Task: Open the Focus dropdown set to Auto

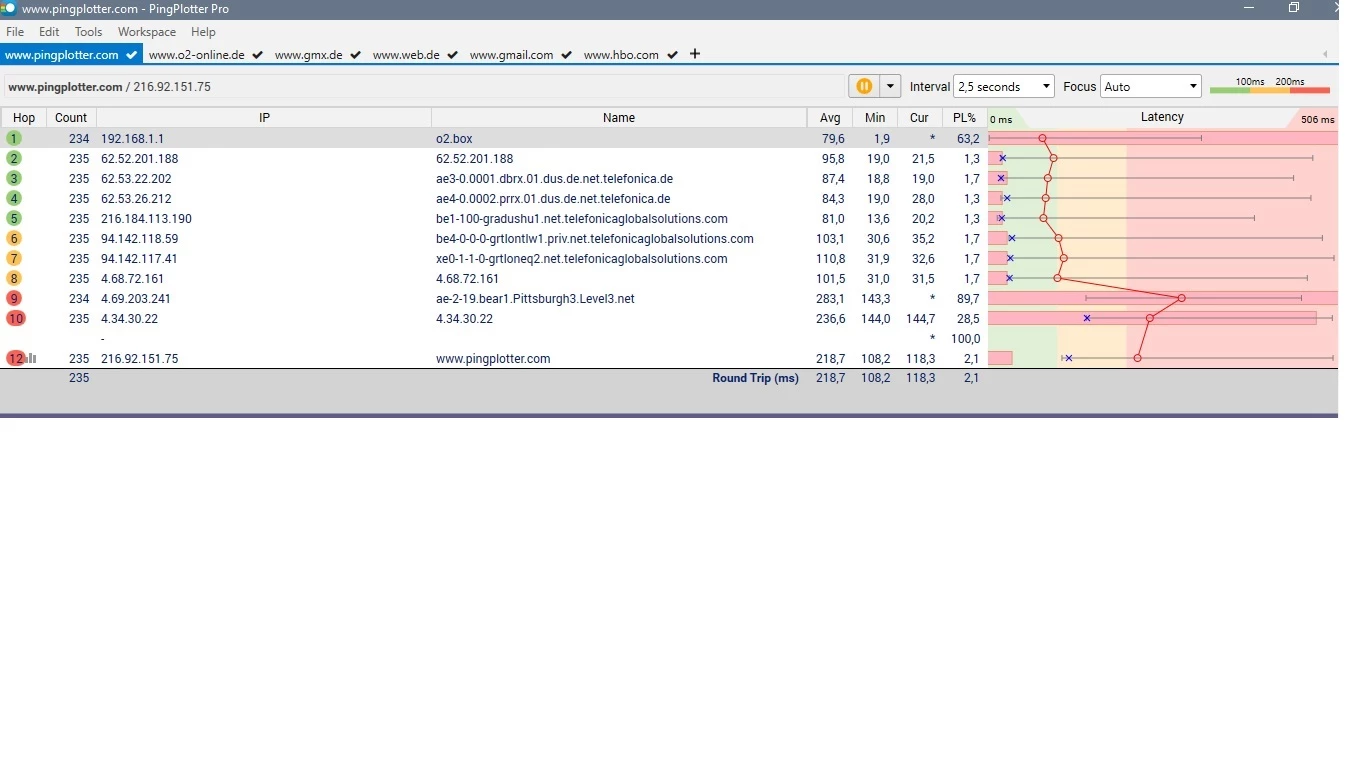Action: coord(1150,87)
